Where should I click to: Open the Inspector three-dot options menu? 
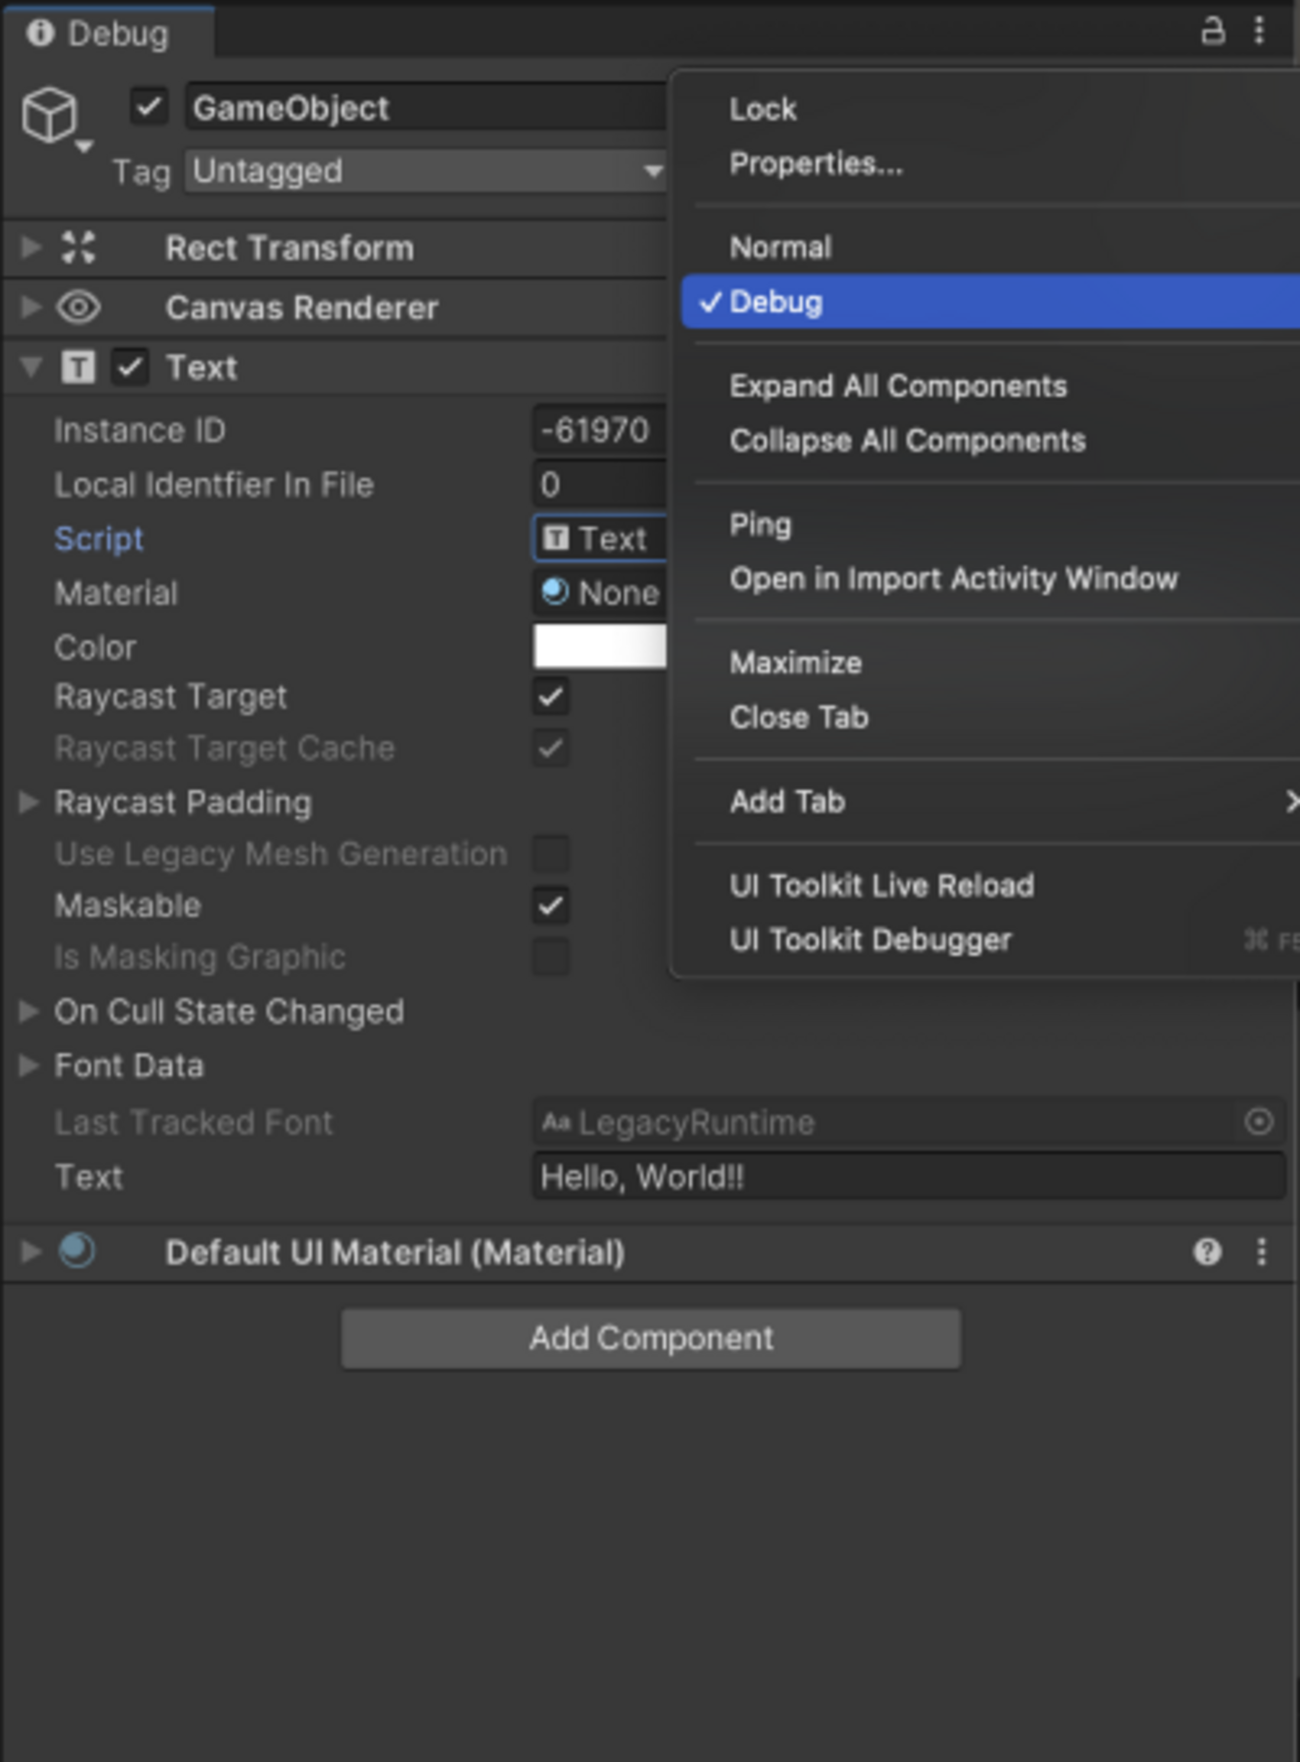pyautogui.click(x=1259, y=32)
